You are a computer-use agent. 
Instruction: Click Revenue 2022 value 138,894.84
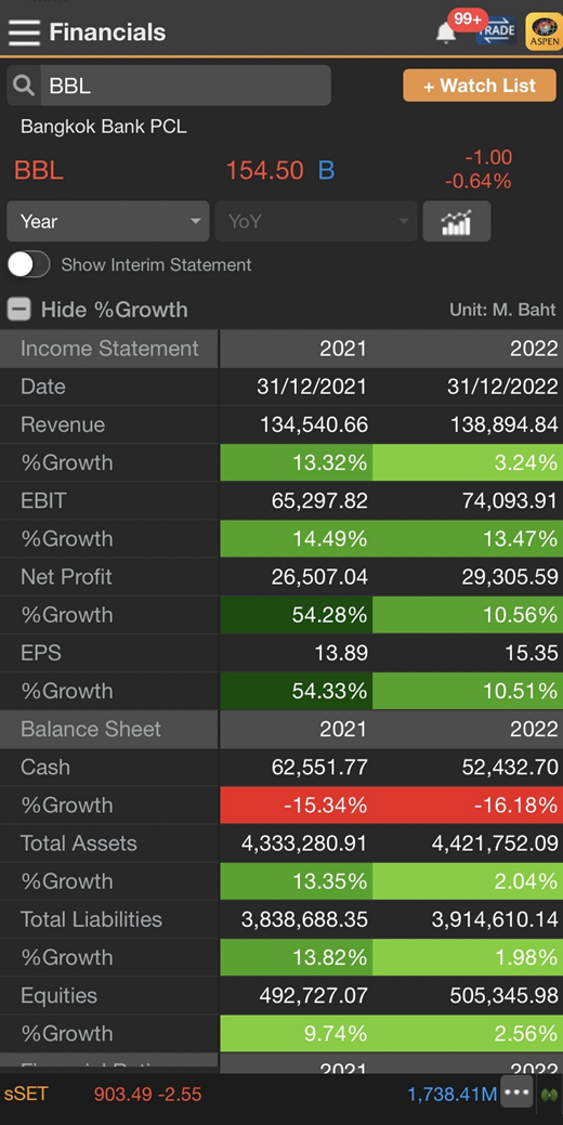(x=504, y=425)
